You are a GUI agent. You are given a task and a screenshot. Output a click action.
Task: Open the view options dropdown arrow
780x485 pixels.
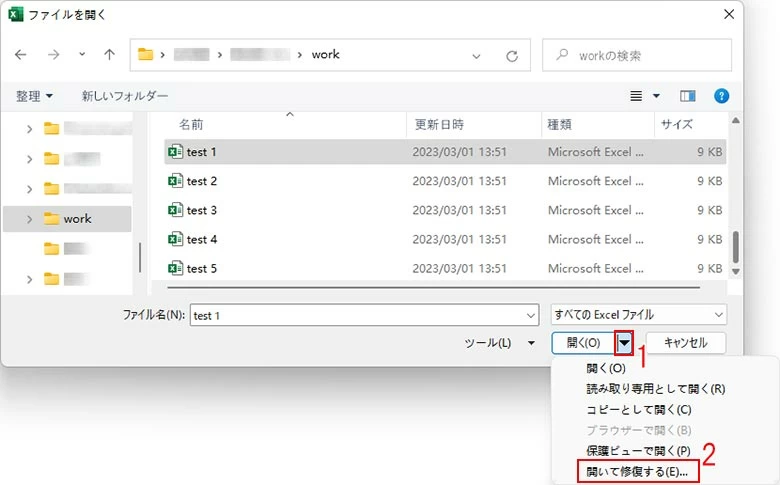[x=656, y=96]
